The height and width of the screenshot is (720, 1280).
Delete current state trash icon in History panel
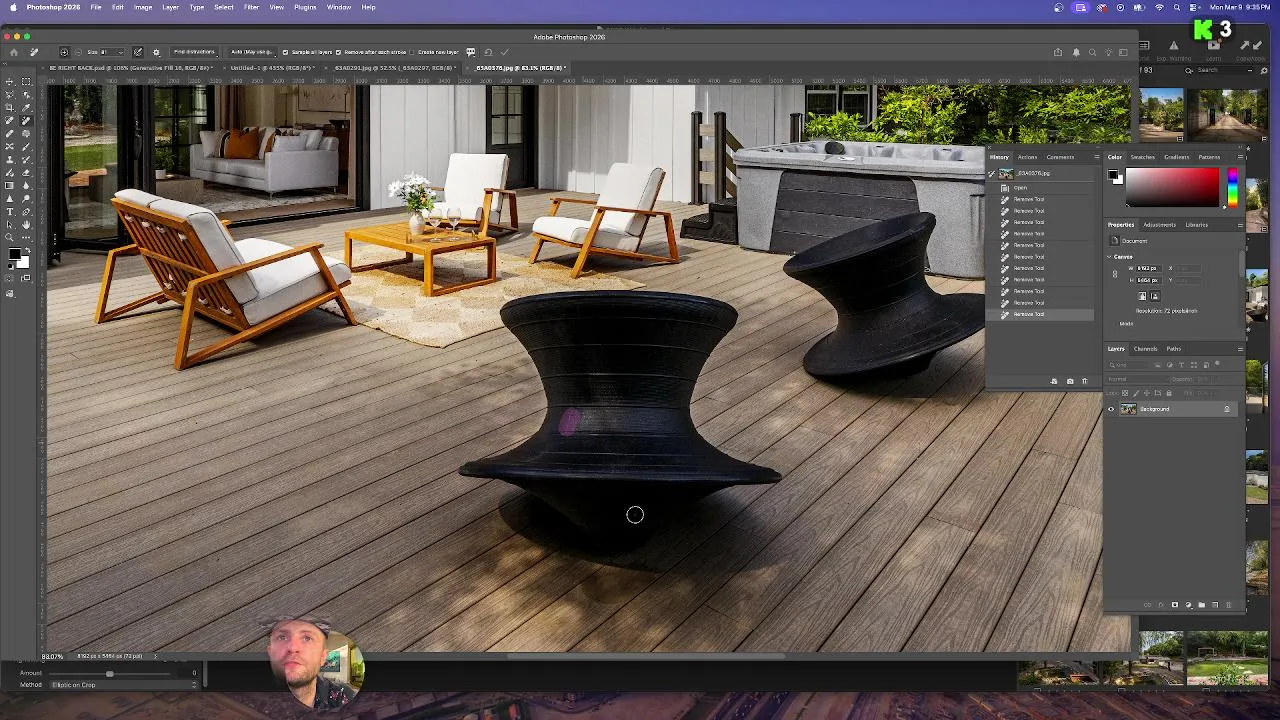1084,381
